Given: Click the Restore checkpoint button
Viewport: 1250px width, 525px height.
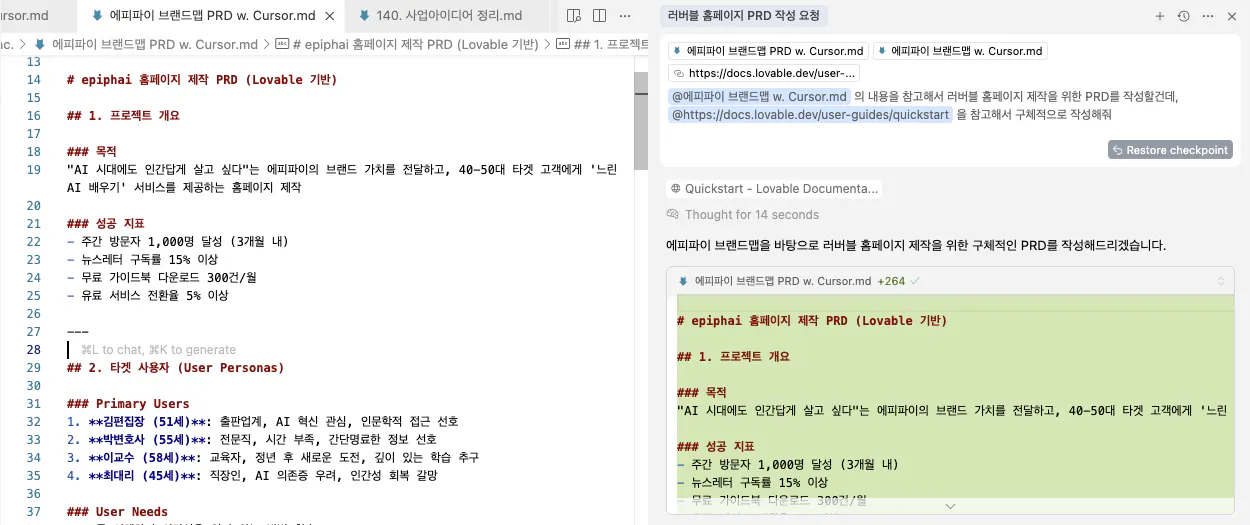Looking at the screenshot, I should 1170,150.
